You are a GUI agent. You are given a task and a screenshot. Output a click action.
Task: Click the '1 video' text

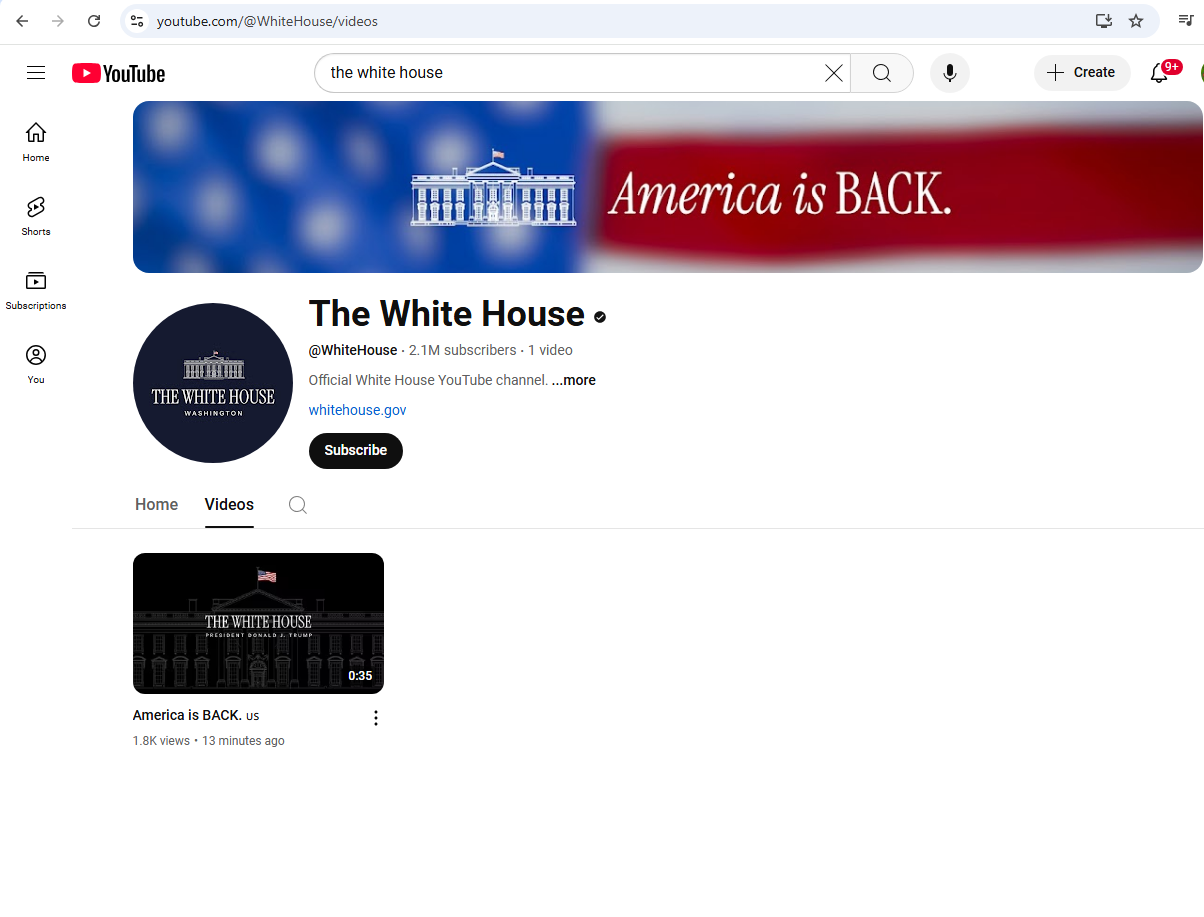[550, 350]
